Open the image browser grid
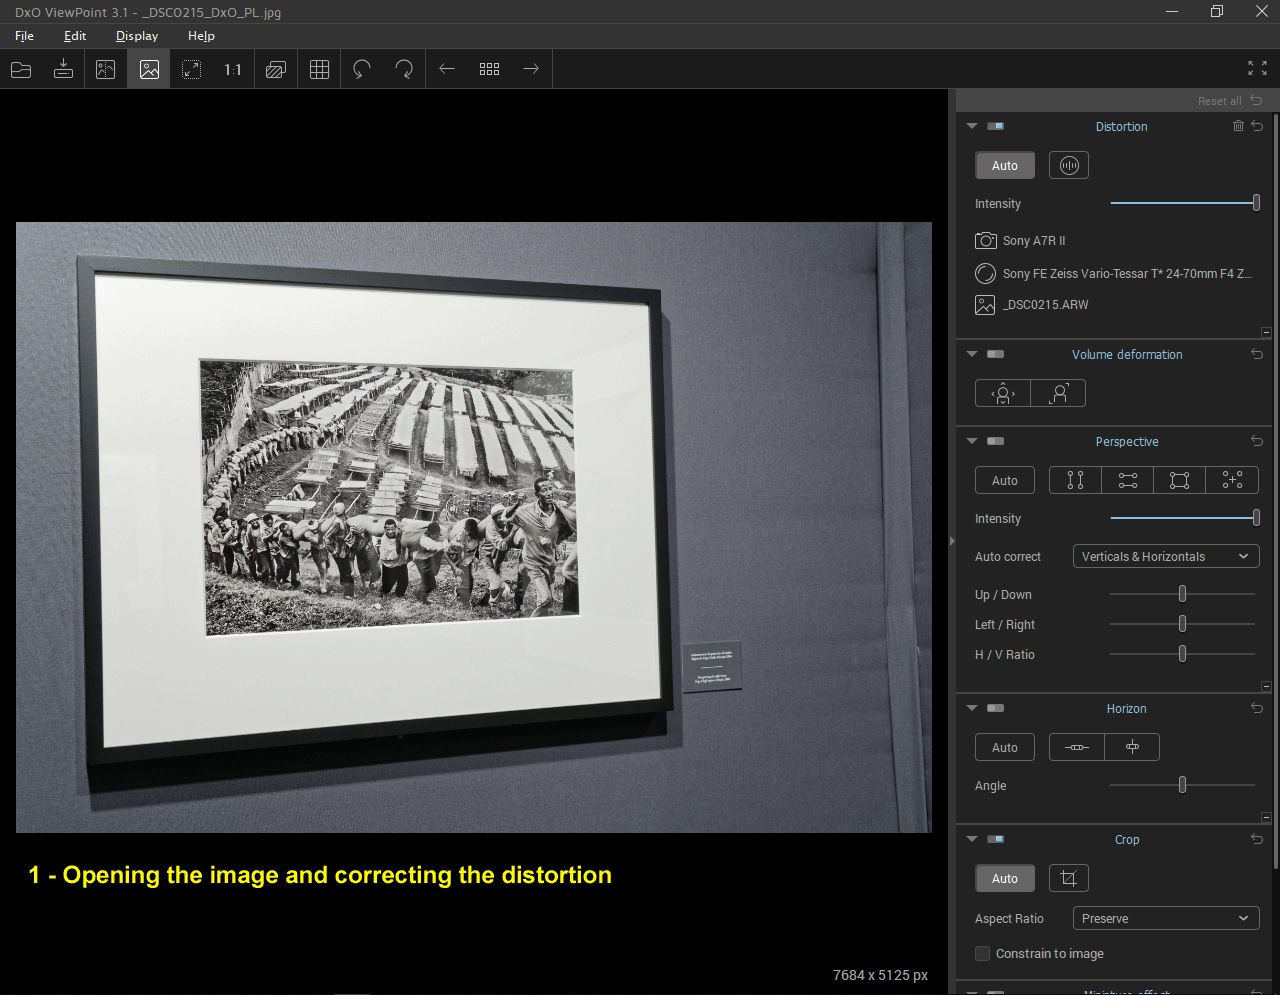 (x=489, y=69)
